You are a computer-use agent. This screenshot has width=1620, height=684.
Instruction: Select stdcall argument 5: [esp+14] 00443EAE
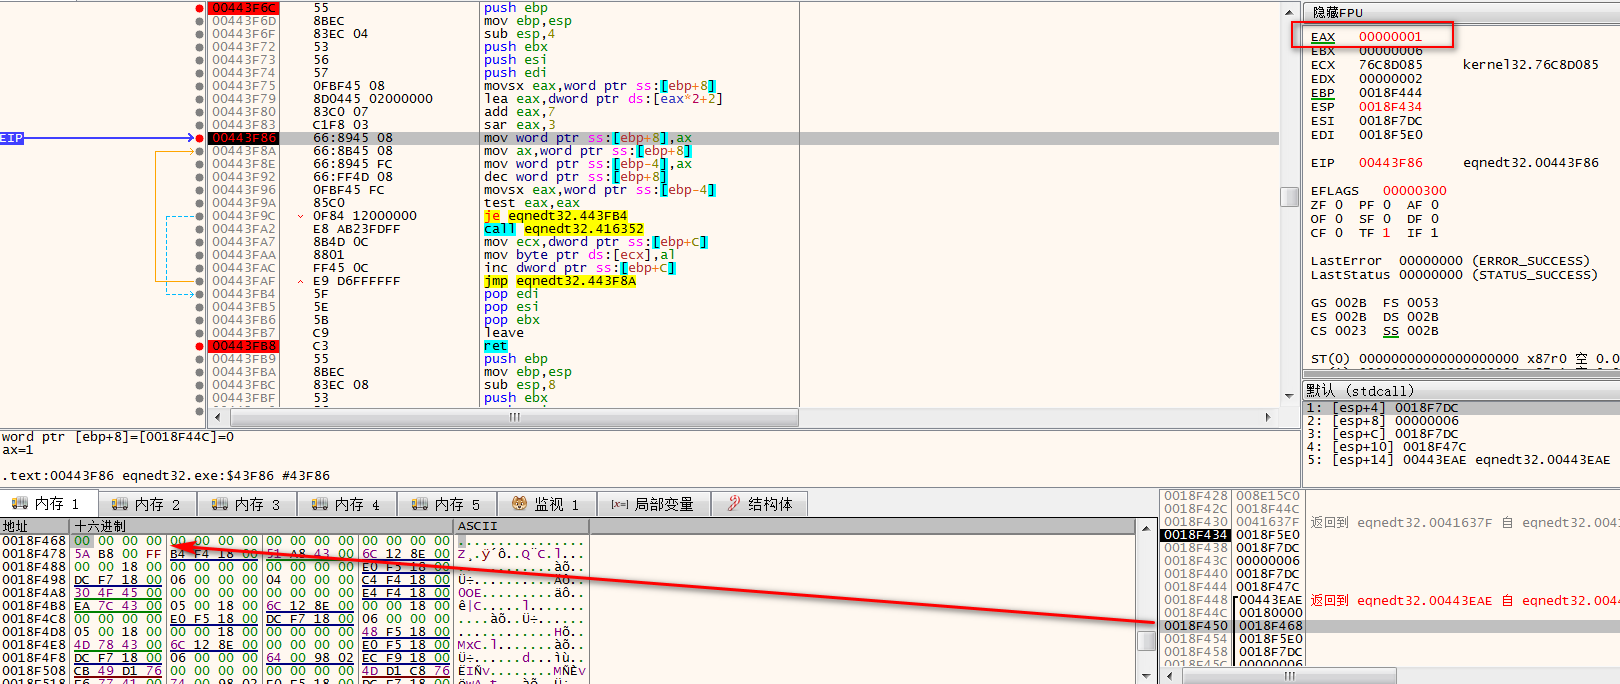point(1461,460)
